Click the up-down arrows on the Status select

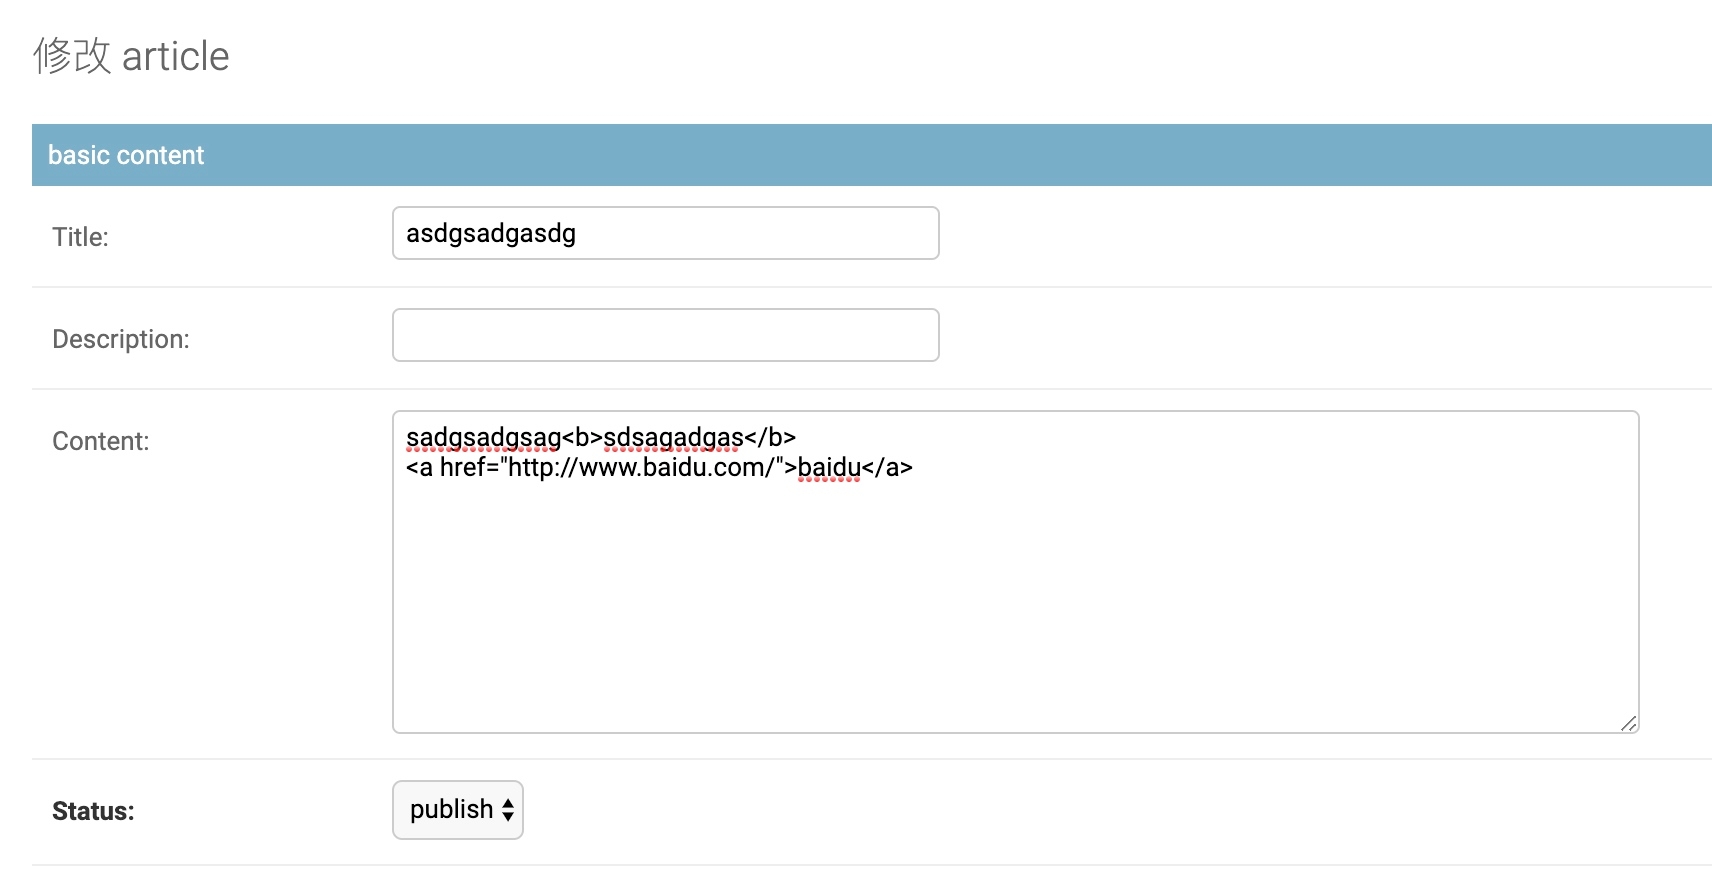(508, 810)
